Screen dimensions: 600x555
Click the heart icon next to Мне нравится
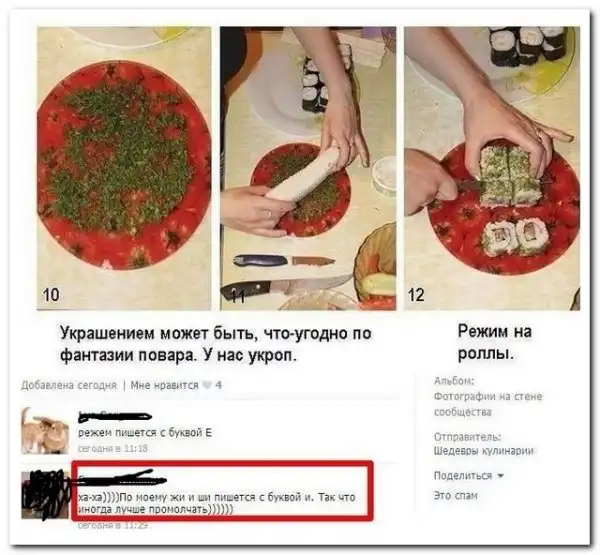tap(207, 385)
